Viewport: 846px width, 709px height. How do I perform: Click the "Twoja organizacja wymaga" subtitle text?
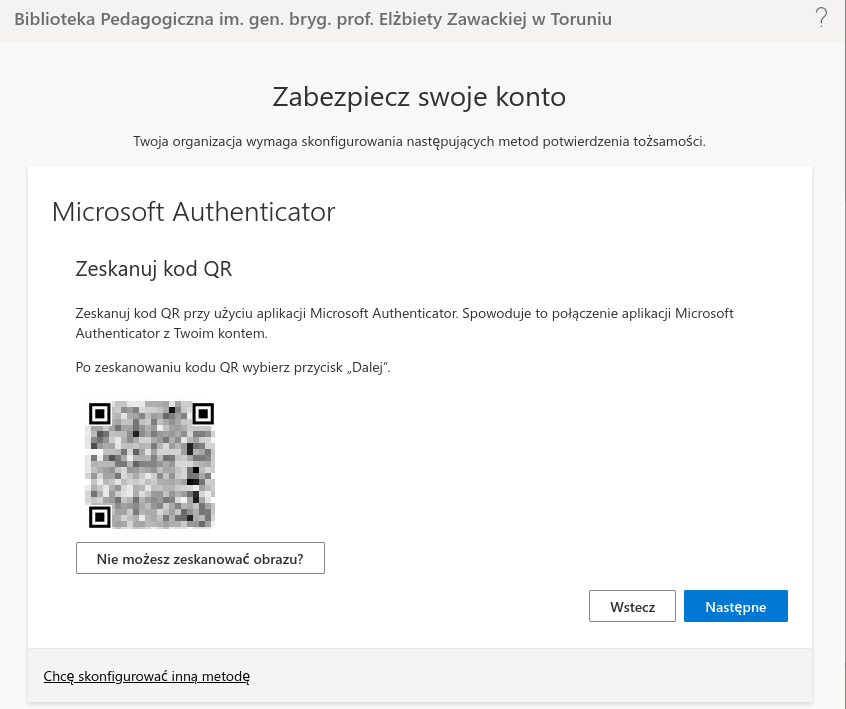(x=419, y=141)
